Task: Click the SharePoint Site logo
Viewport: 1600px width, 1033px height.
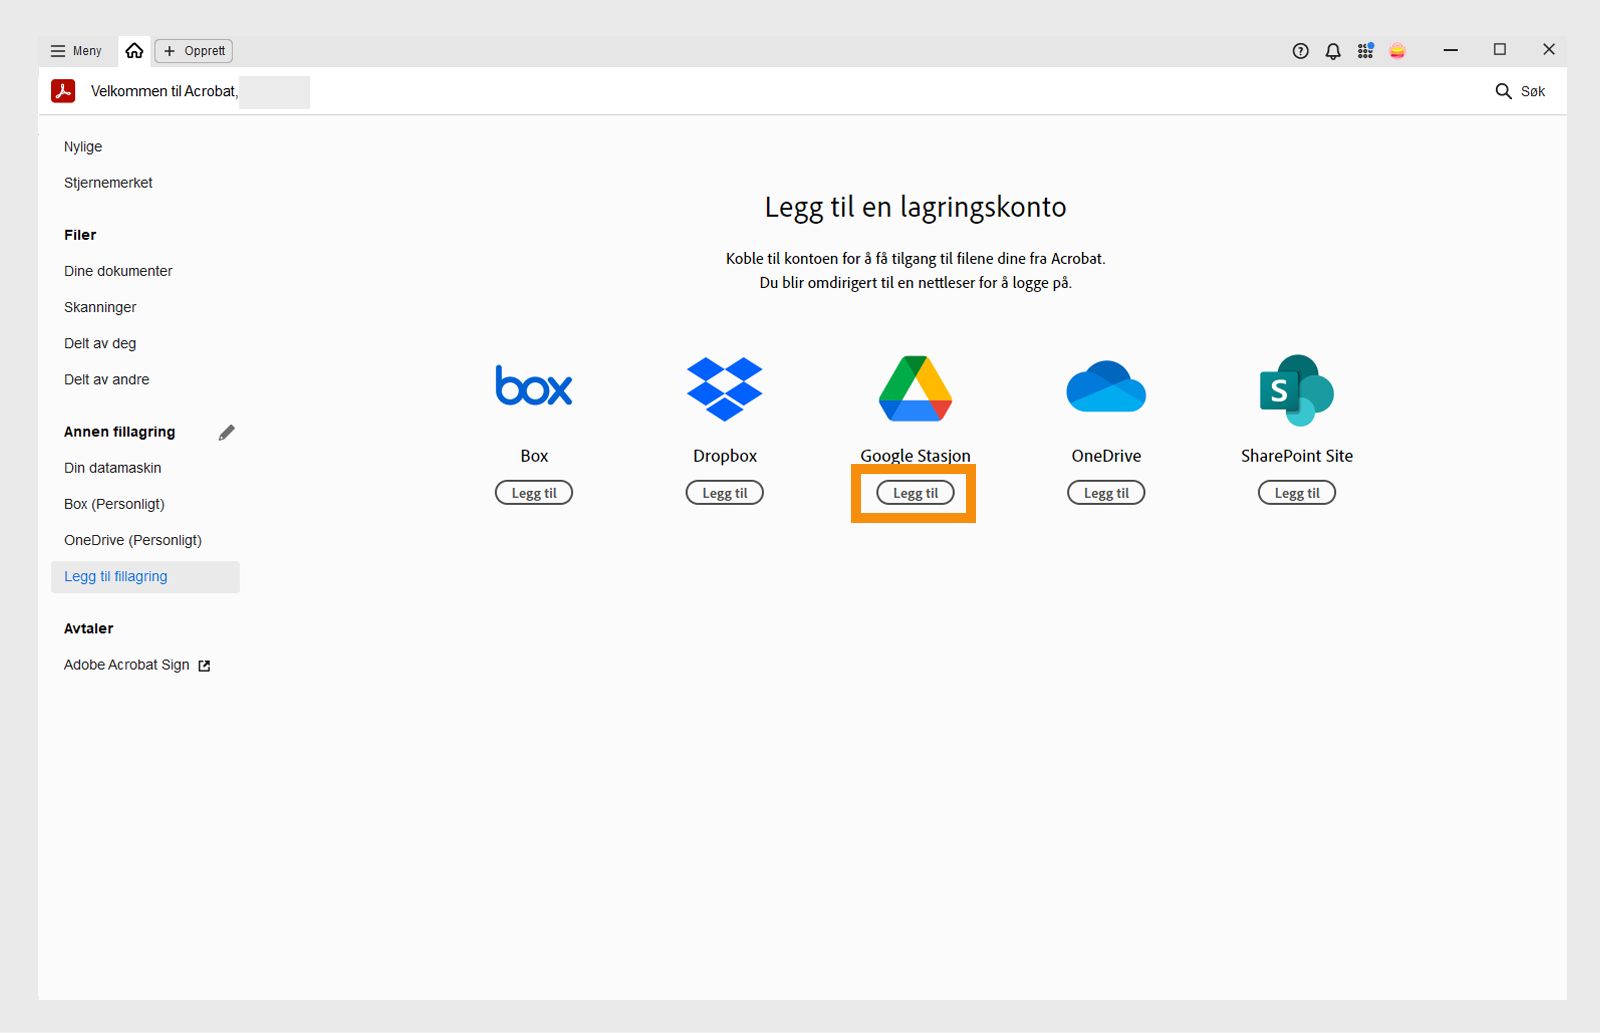Action: [x=1296, y=390]
